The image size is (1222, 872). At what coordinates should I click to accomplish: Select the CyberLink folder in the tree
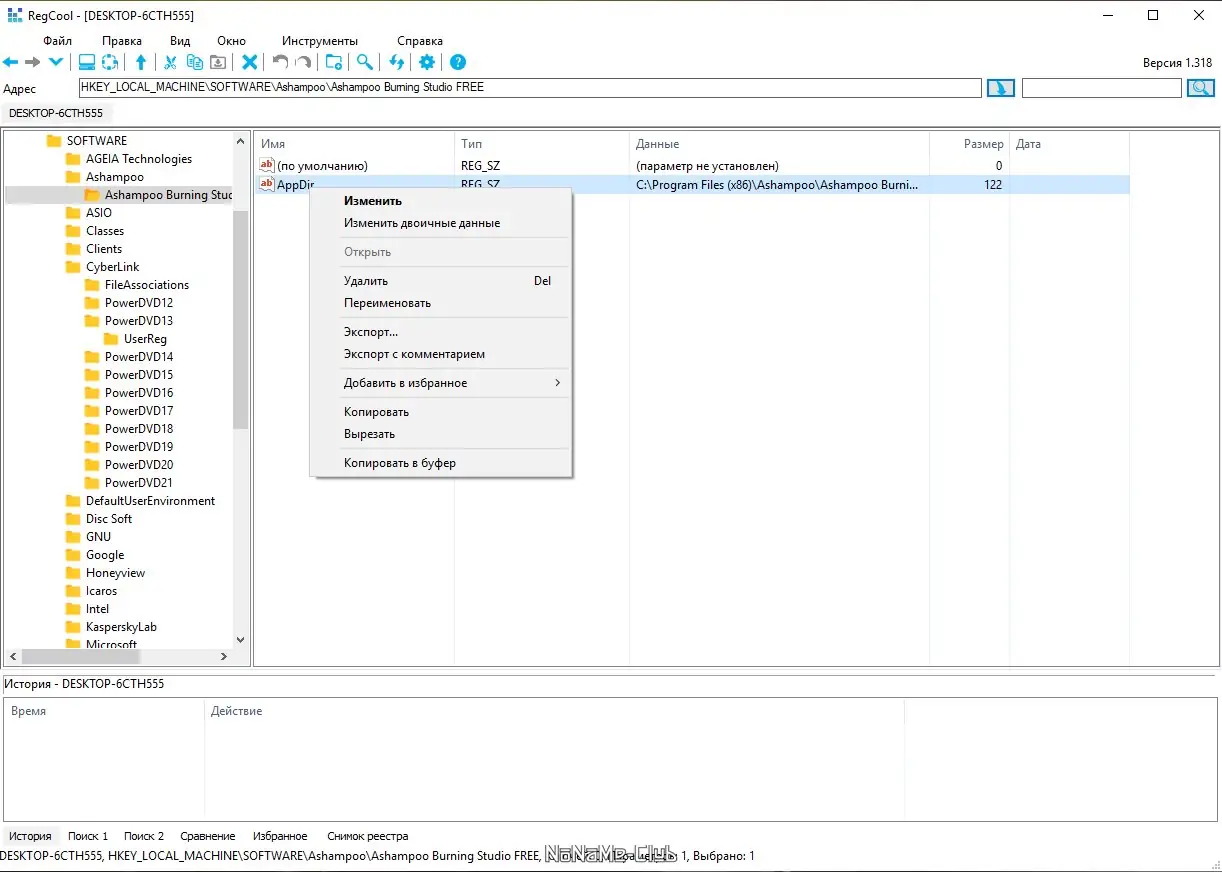tap(112, 267)
